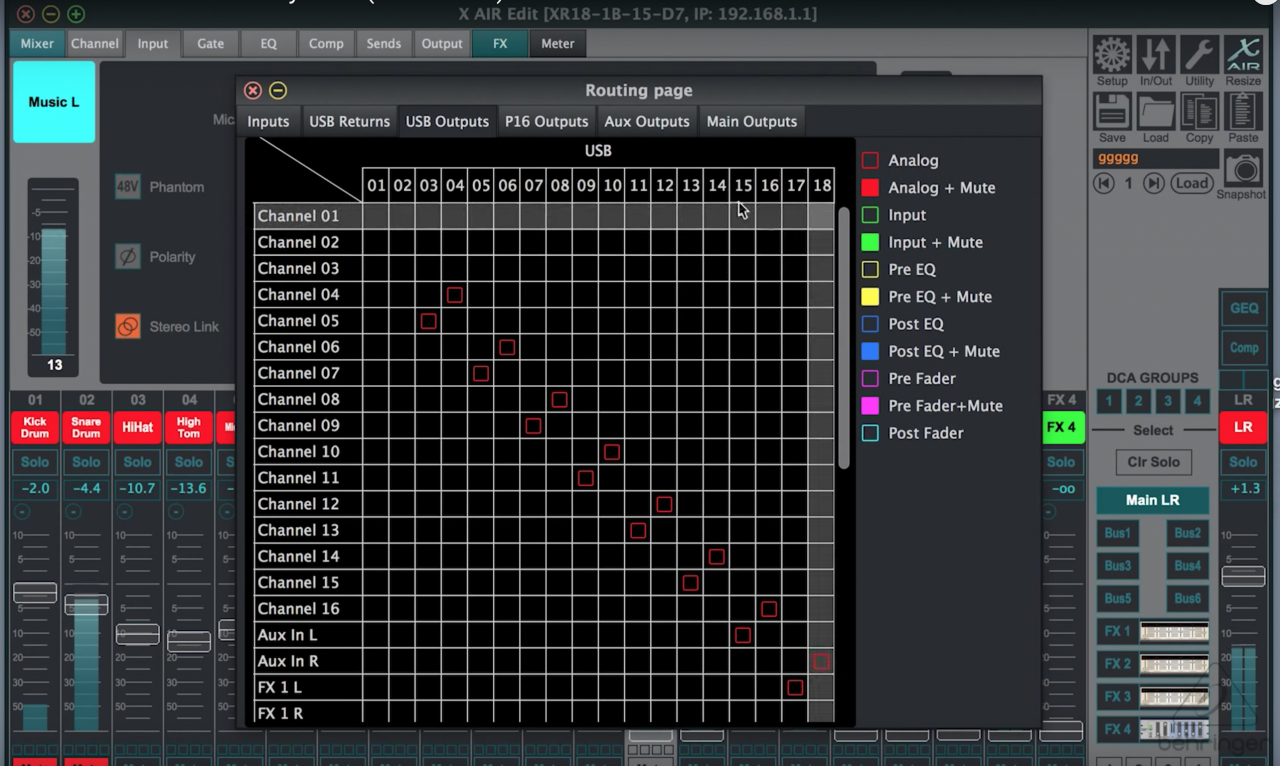This screenshot has width=1280, height=766.
Task: Switch to the Inputs routing tab
Action: [268, 121]
